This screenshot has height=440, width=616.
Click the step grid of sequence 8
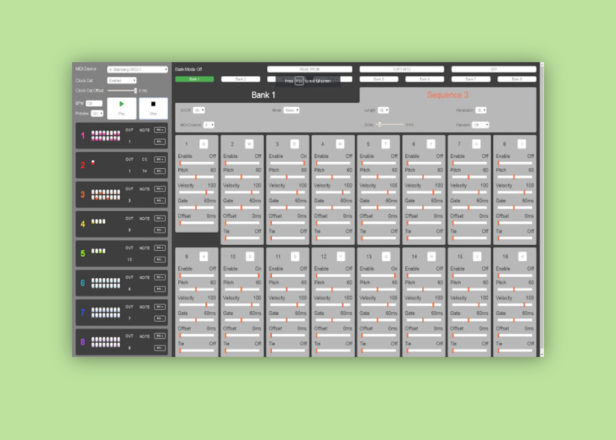(106, 342)
